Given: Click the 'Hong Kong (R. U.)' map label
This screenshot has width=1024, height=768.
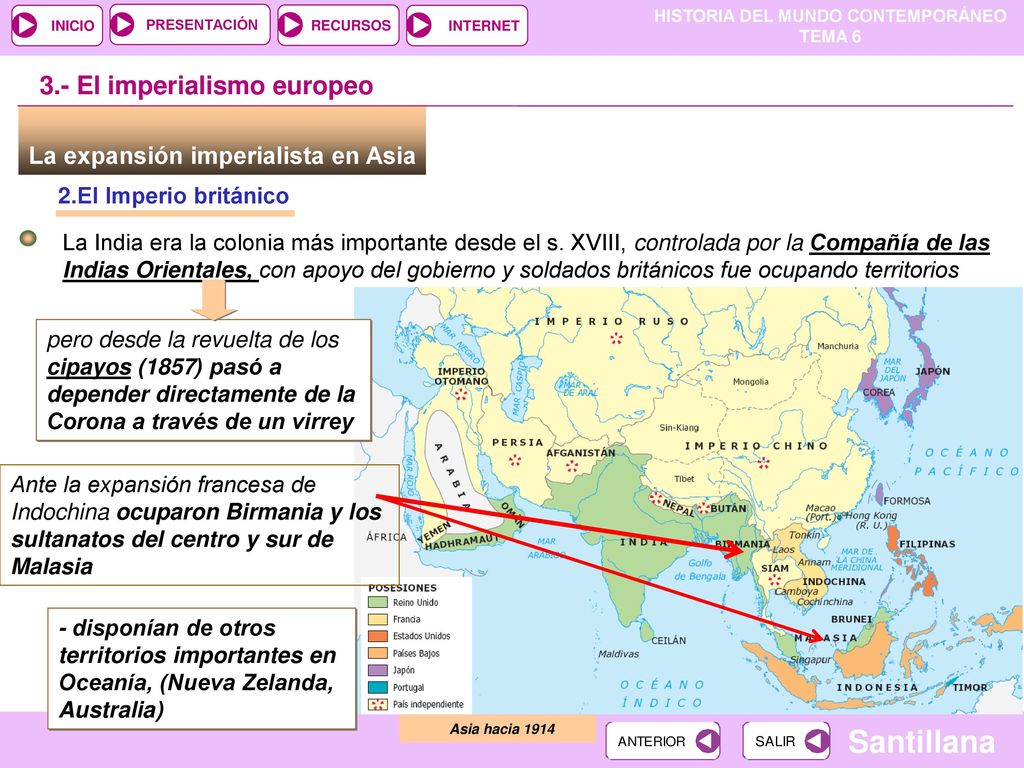Looking at the screenshot, I should coord(871,520).
